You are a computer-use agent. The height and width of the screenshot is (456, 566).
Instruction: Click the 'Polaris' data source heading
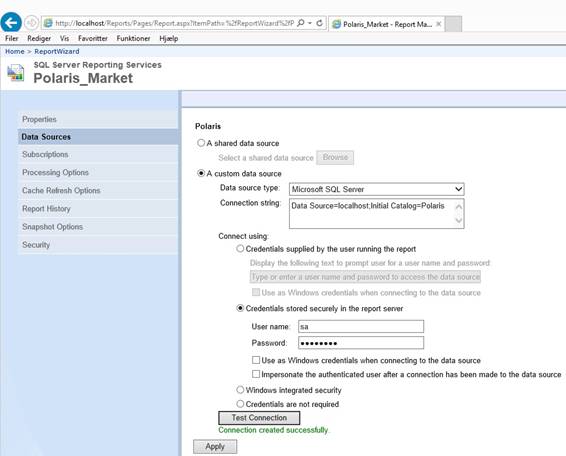(x=208, y=126)
